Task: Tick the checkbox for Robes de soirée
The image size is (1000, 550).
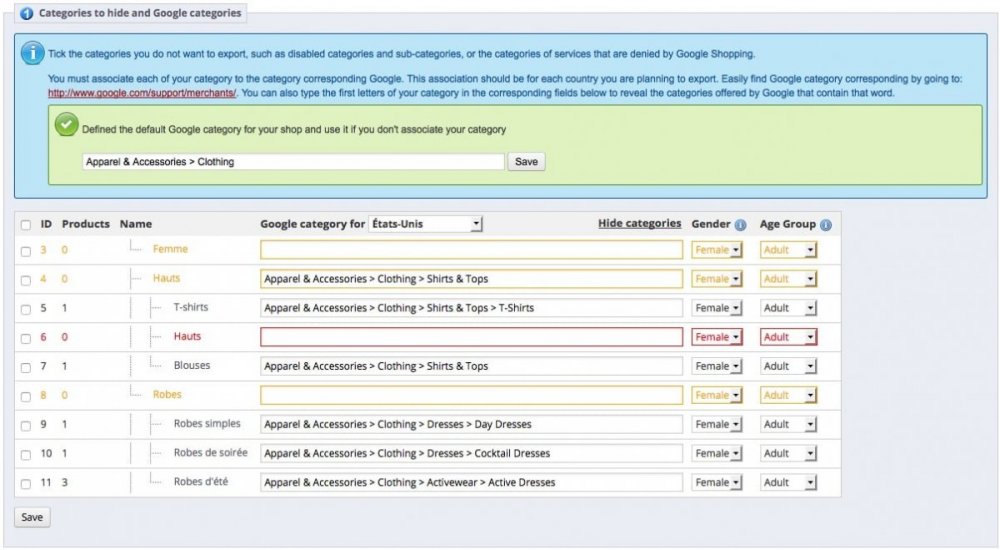Action: 26,454
